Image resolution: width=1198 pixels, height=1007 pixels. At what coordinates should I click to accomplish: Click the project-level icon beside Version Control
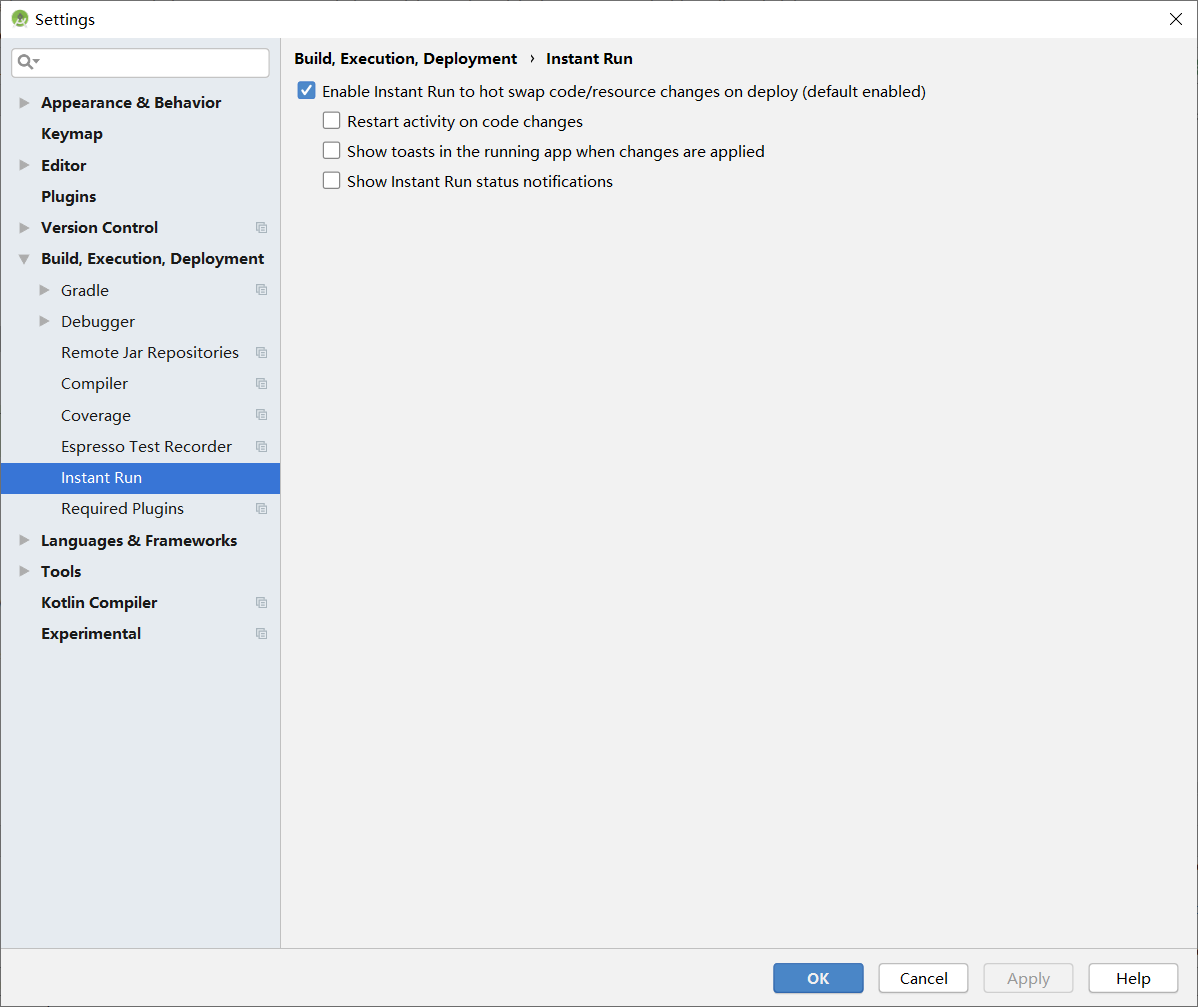point(261,228)
